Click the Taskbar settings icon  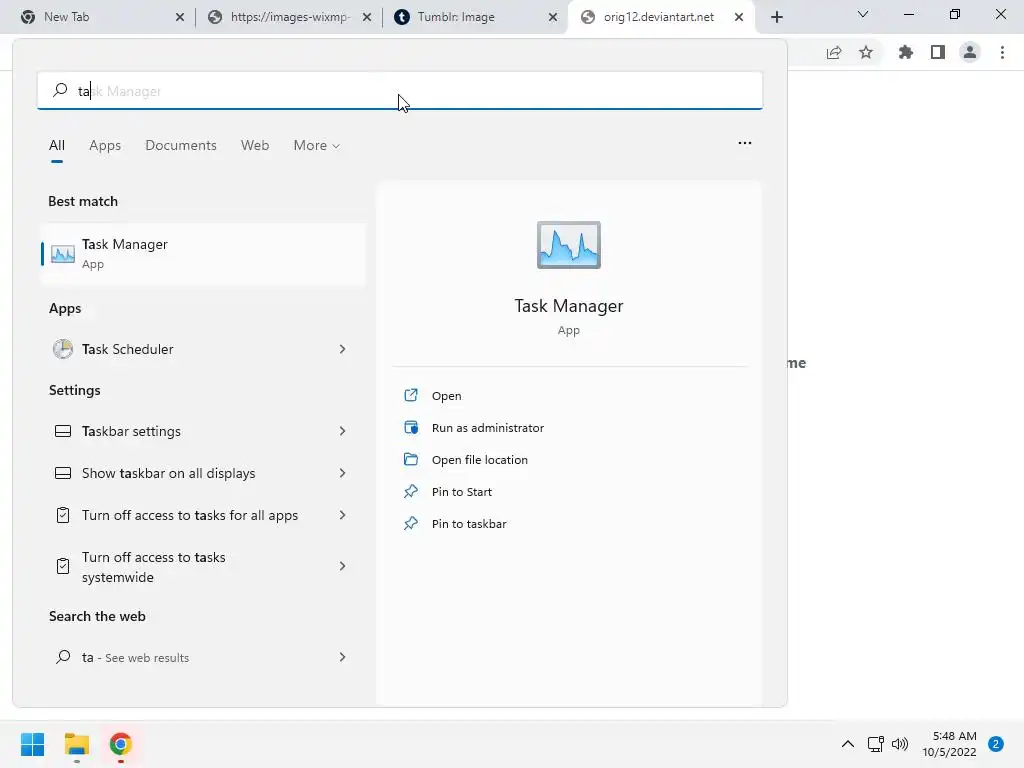[63, 431]
